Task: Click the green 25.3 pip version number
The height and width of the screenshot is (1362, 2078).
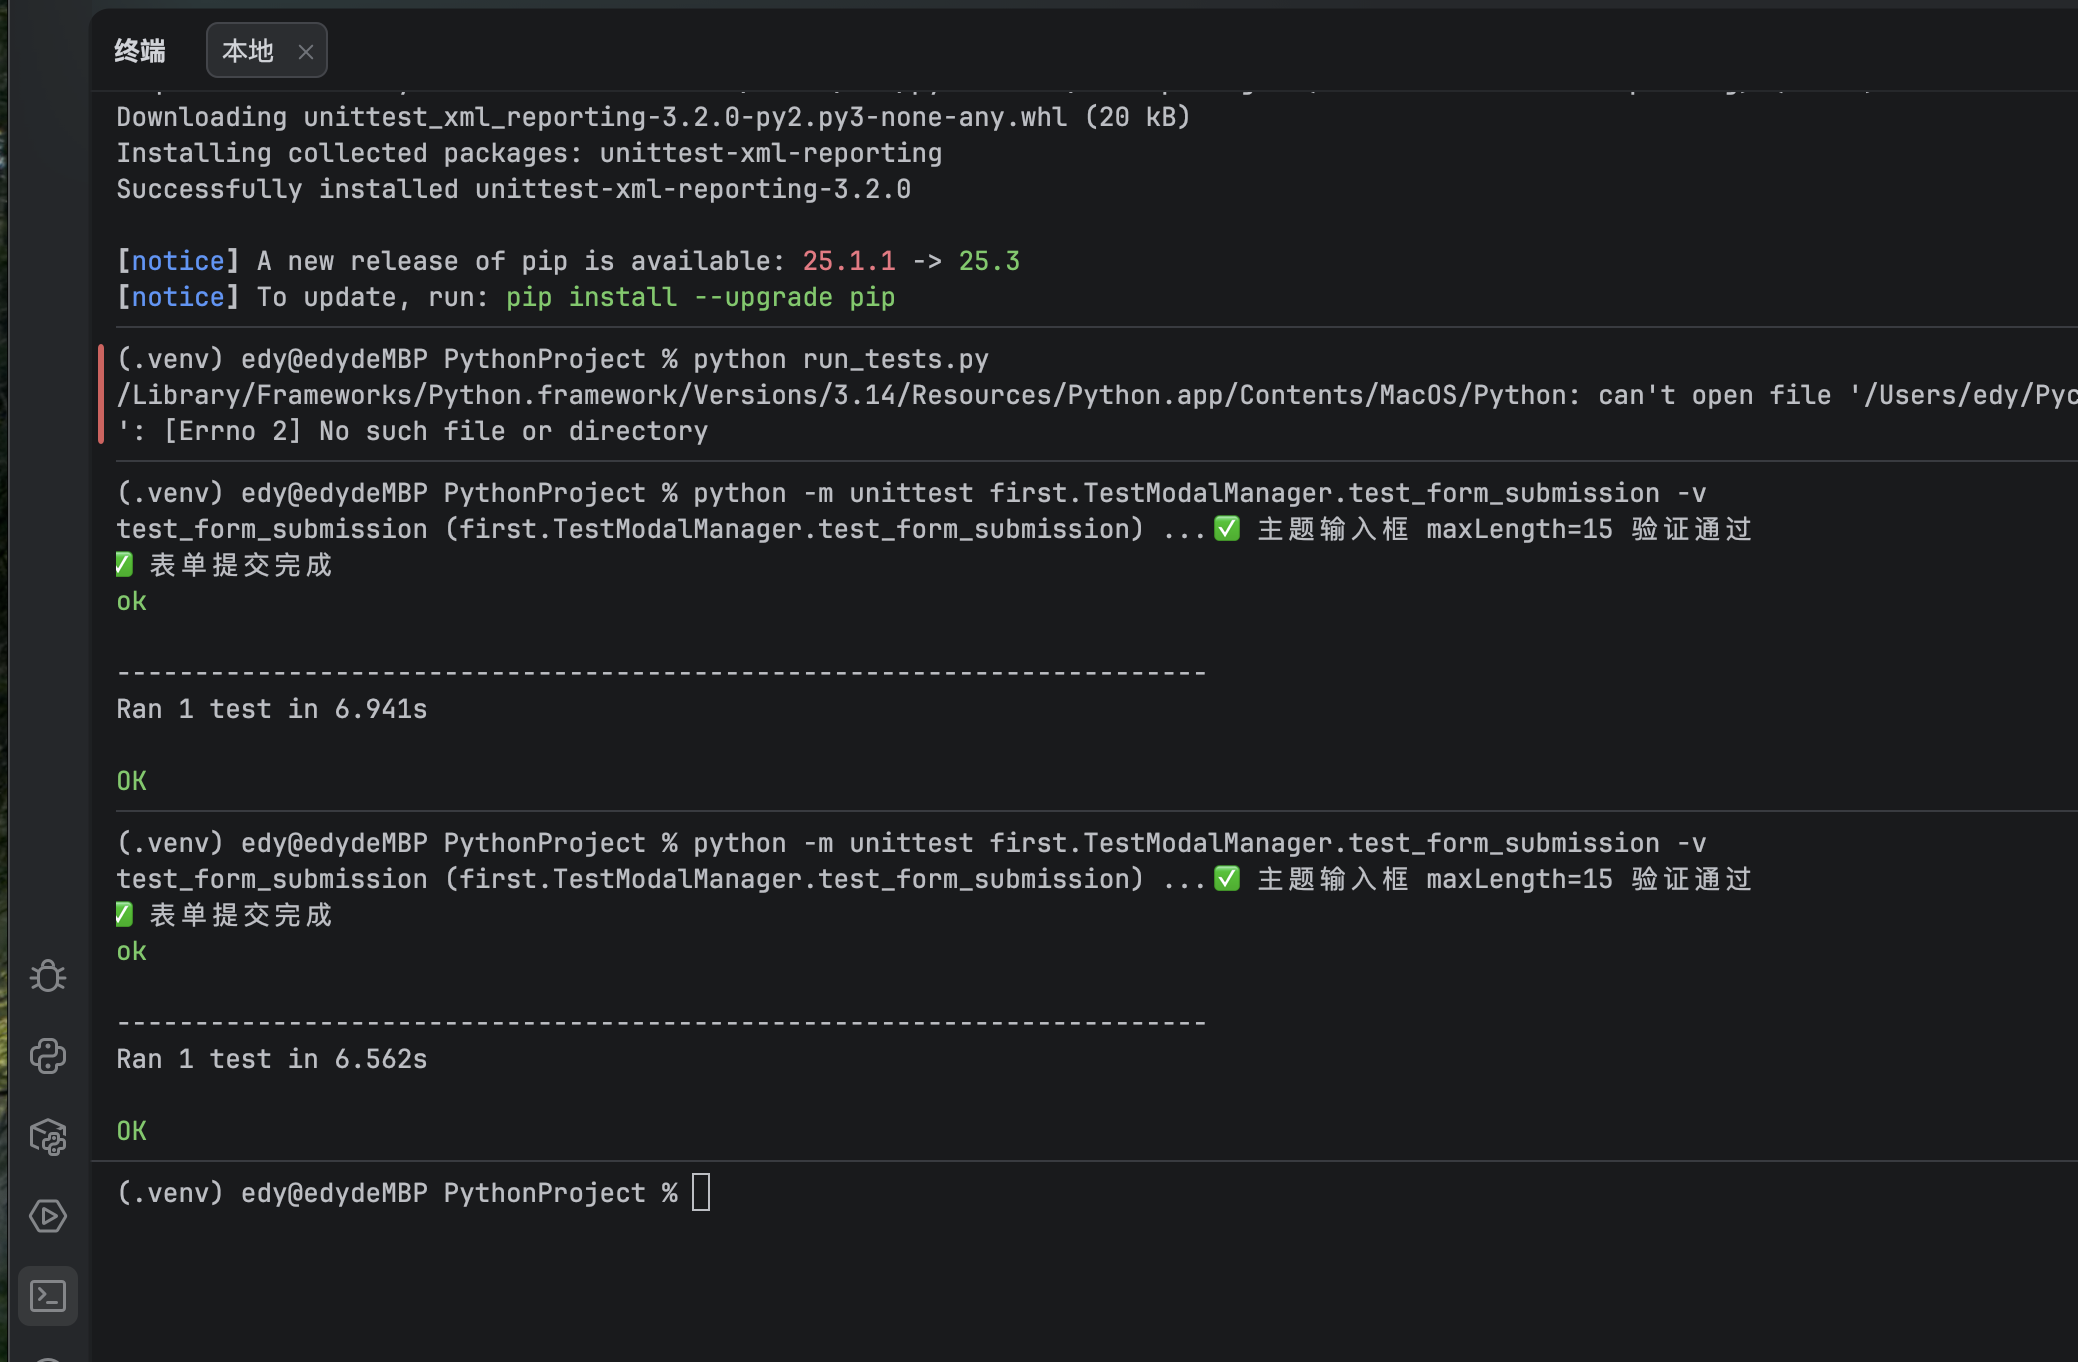Action: [x=989, y=261]
